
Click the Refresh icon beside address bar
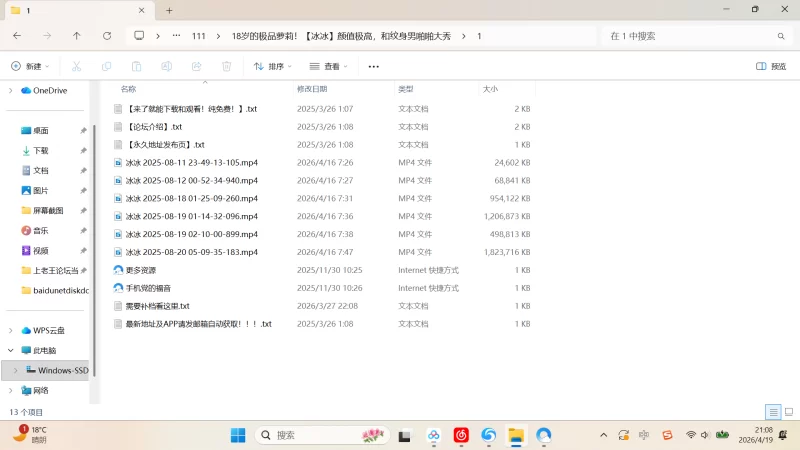[107, 36]
